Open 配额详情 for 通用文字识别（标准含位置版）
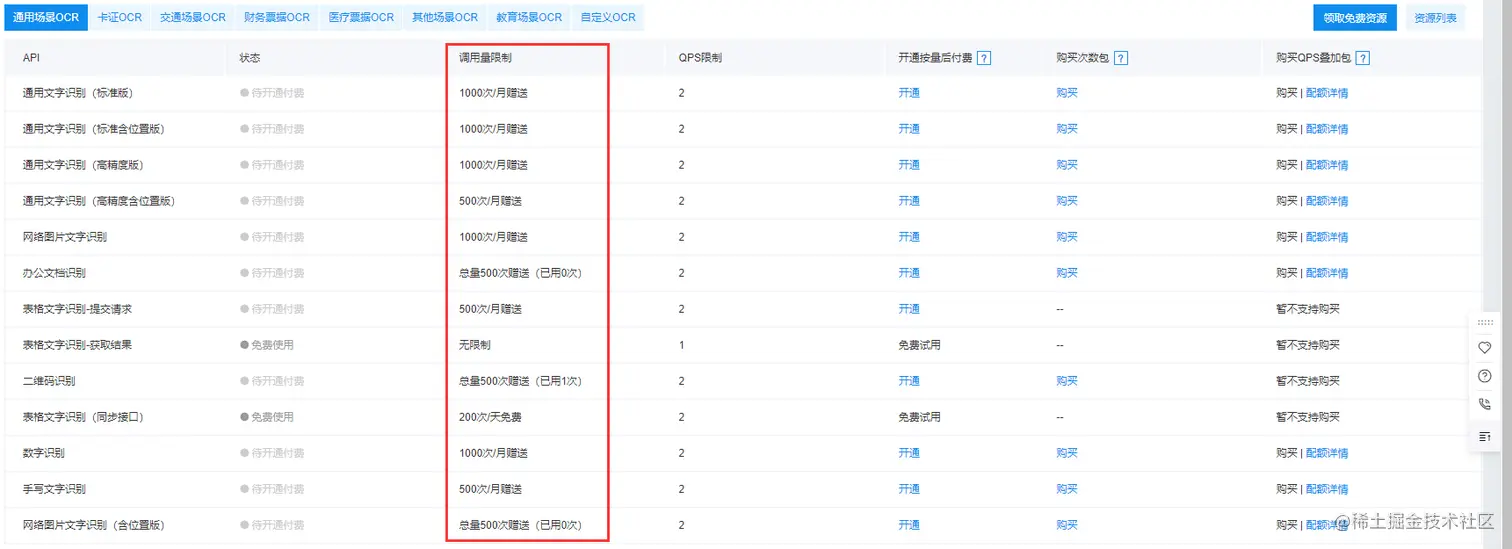This screenshot has width=1512, height=549. 1327,129
